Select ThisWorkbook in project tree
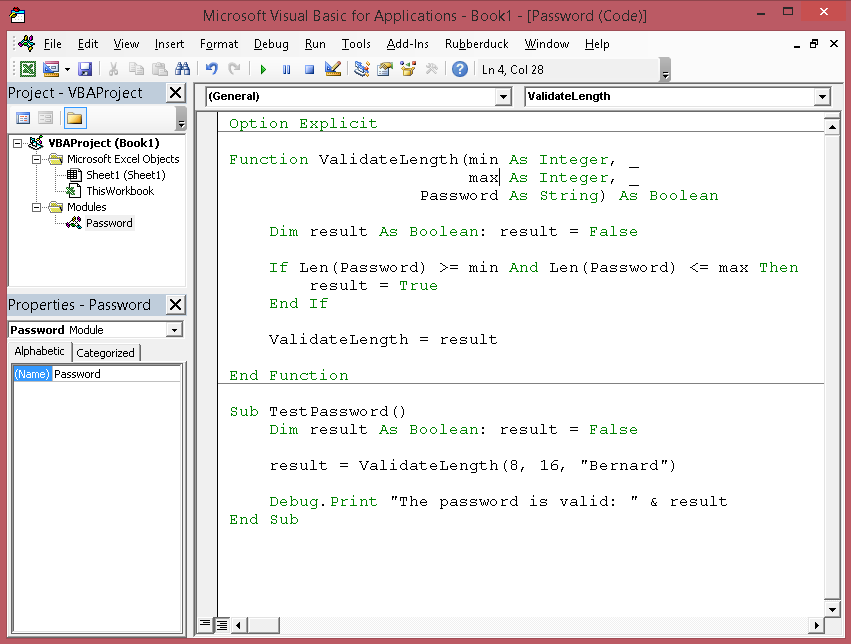The height and width of the screenshot is (644, 851). [x=120, y=191]
